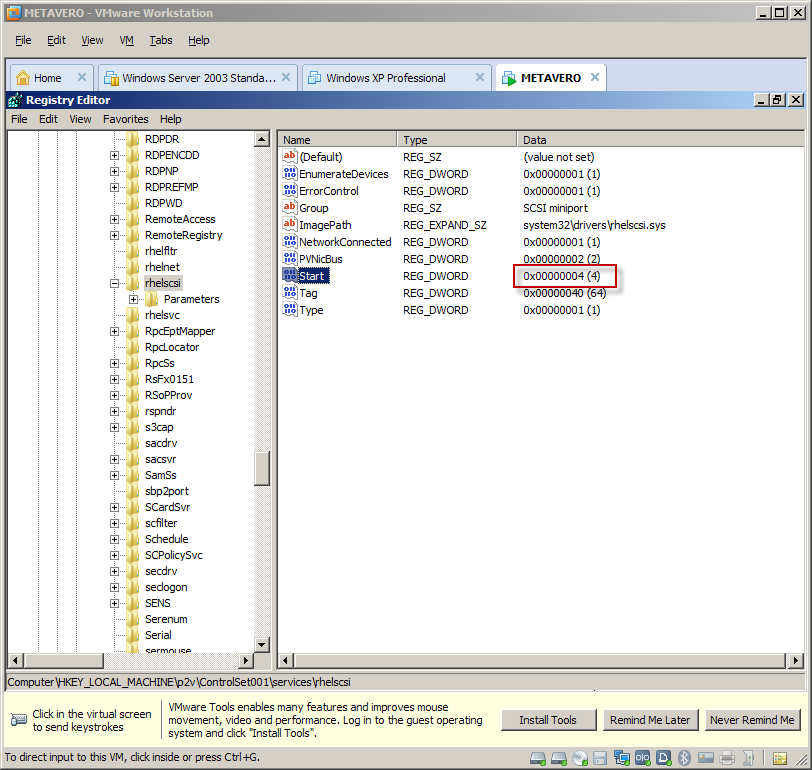Collapse the rhelscsi registry key
Viewport: 812px width, 770px height.
click(114, 283)
